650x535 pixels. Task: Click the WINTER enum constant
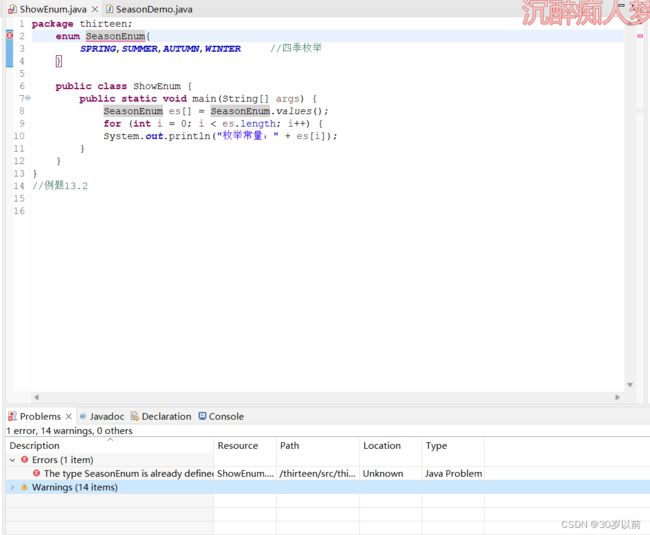click(223, 49)
